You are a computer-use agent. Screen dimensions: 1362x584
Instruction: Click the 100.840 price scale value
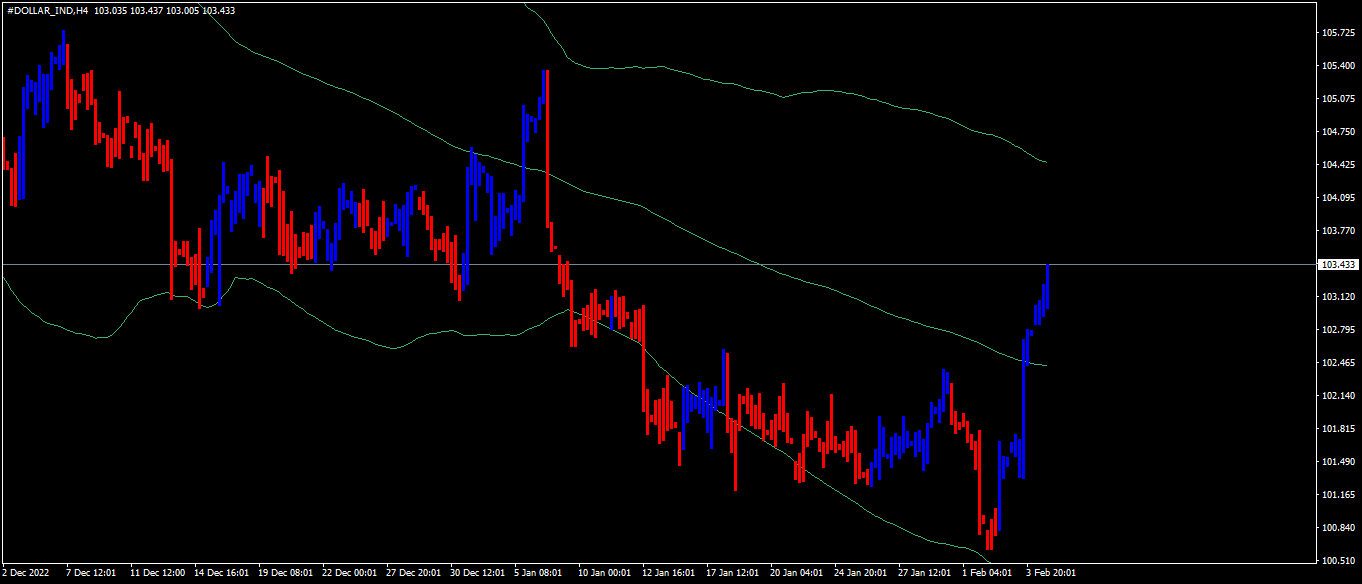1338,528
